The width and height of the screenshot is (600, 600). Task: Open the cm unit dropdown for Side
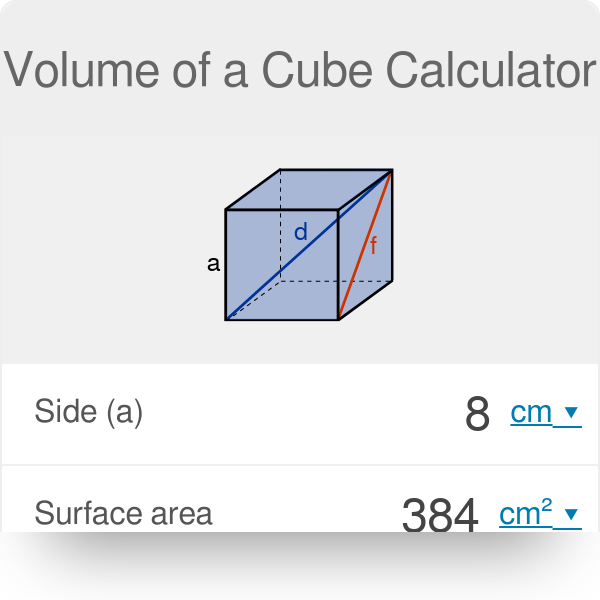pos(532,412)
